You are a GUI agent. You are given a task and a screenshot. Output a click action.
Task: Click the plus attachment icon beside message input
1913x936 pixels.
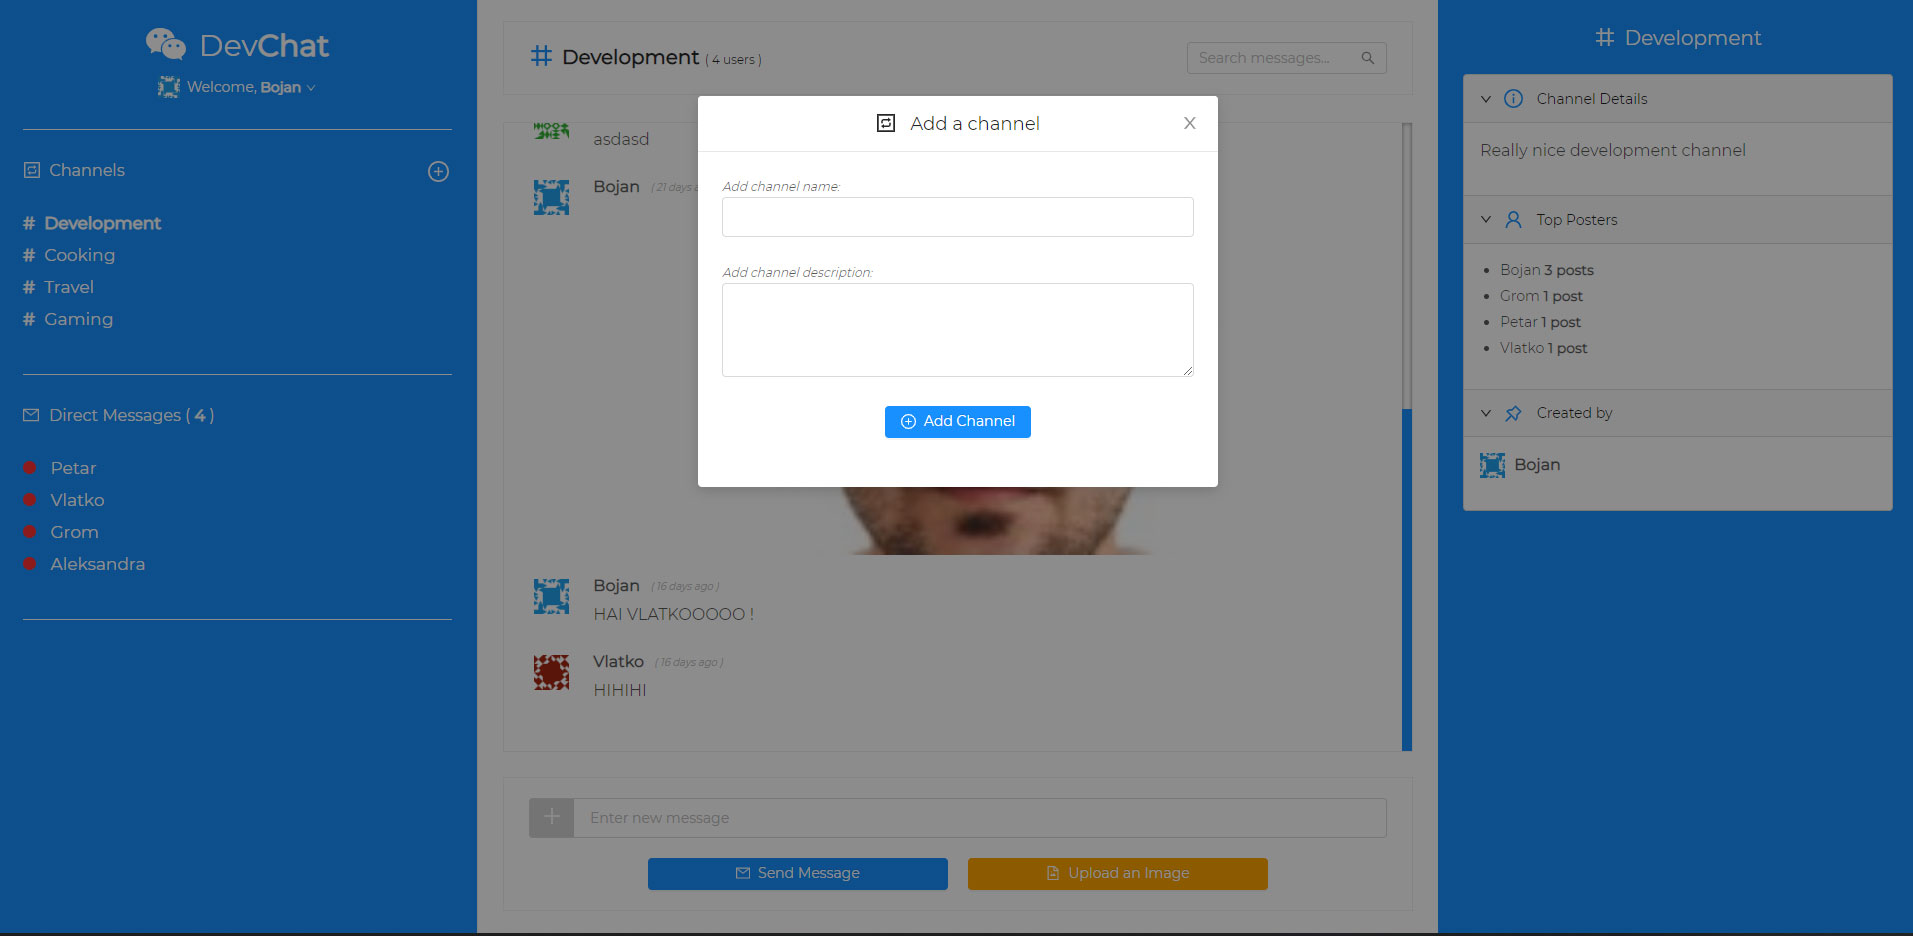(x=551, y=817)
